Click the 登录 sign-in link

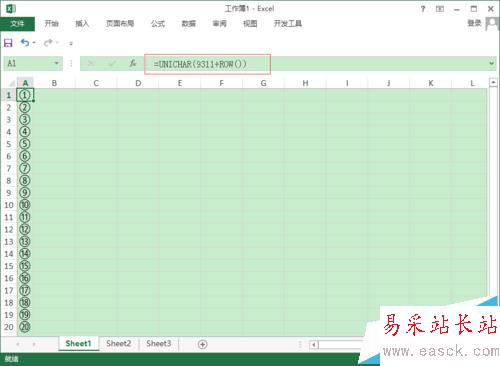pos(474,23)
